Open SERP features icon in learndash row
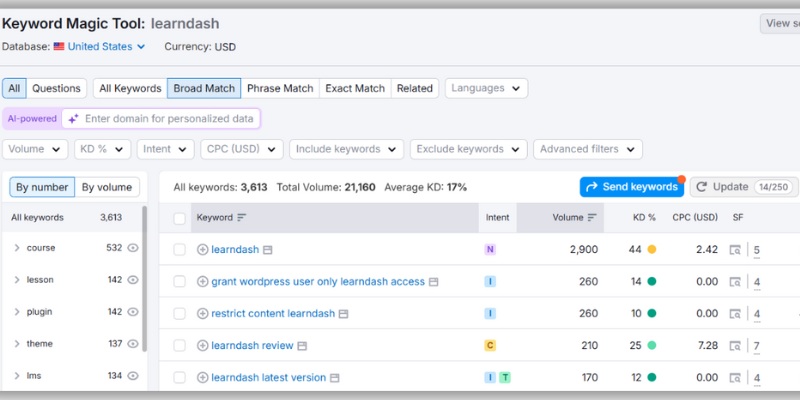800x400 pixels. coord(735,250)
